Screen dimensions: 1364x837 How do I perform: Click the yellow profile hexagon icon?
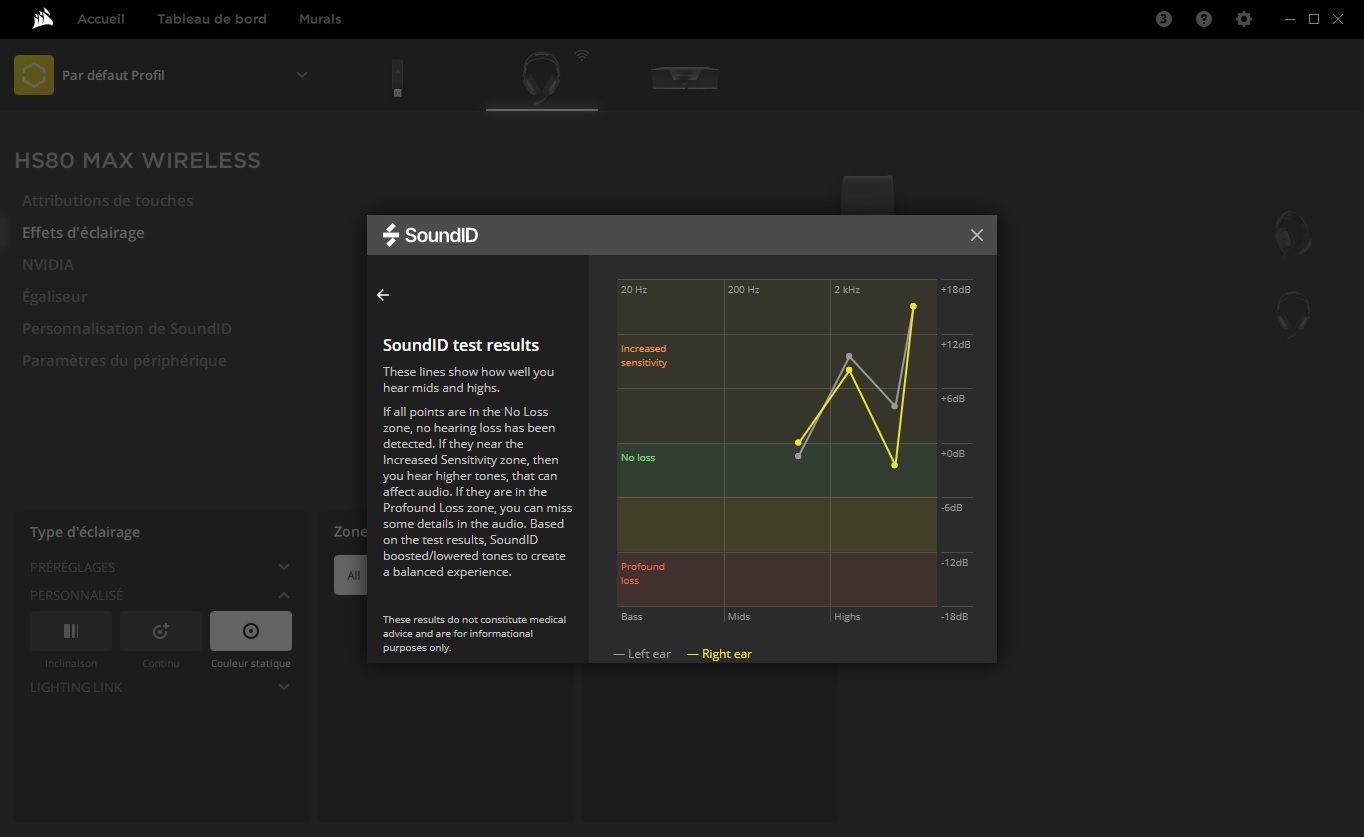click(34, 75)
